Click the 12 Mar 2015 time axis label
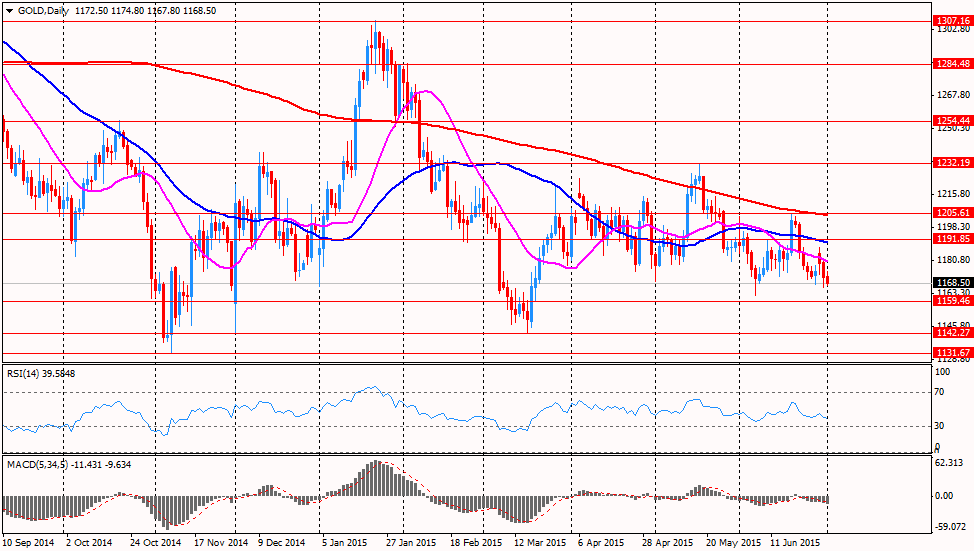The height and width of the screenshot is (551, 974). click(534, 543)
